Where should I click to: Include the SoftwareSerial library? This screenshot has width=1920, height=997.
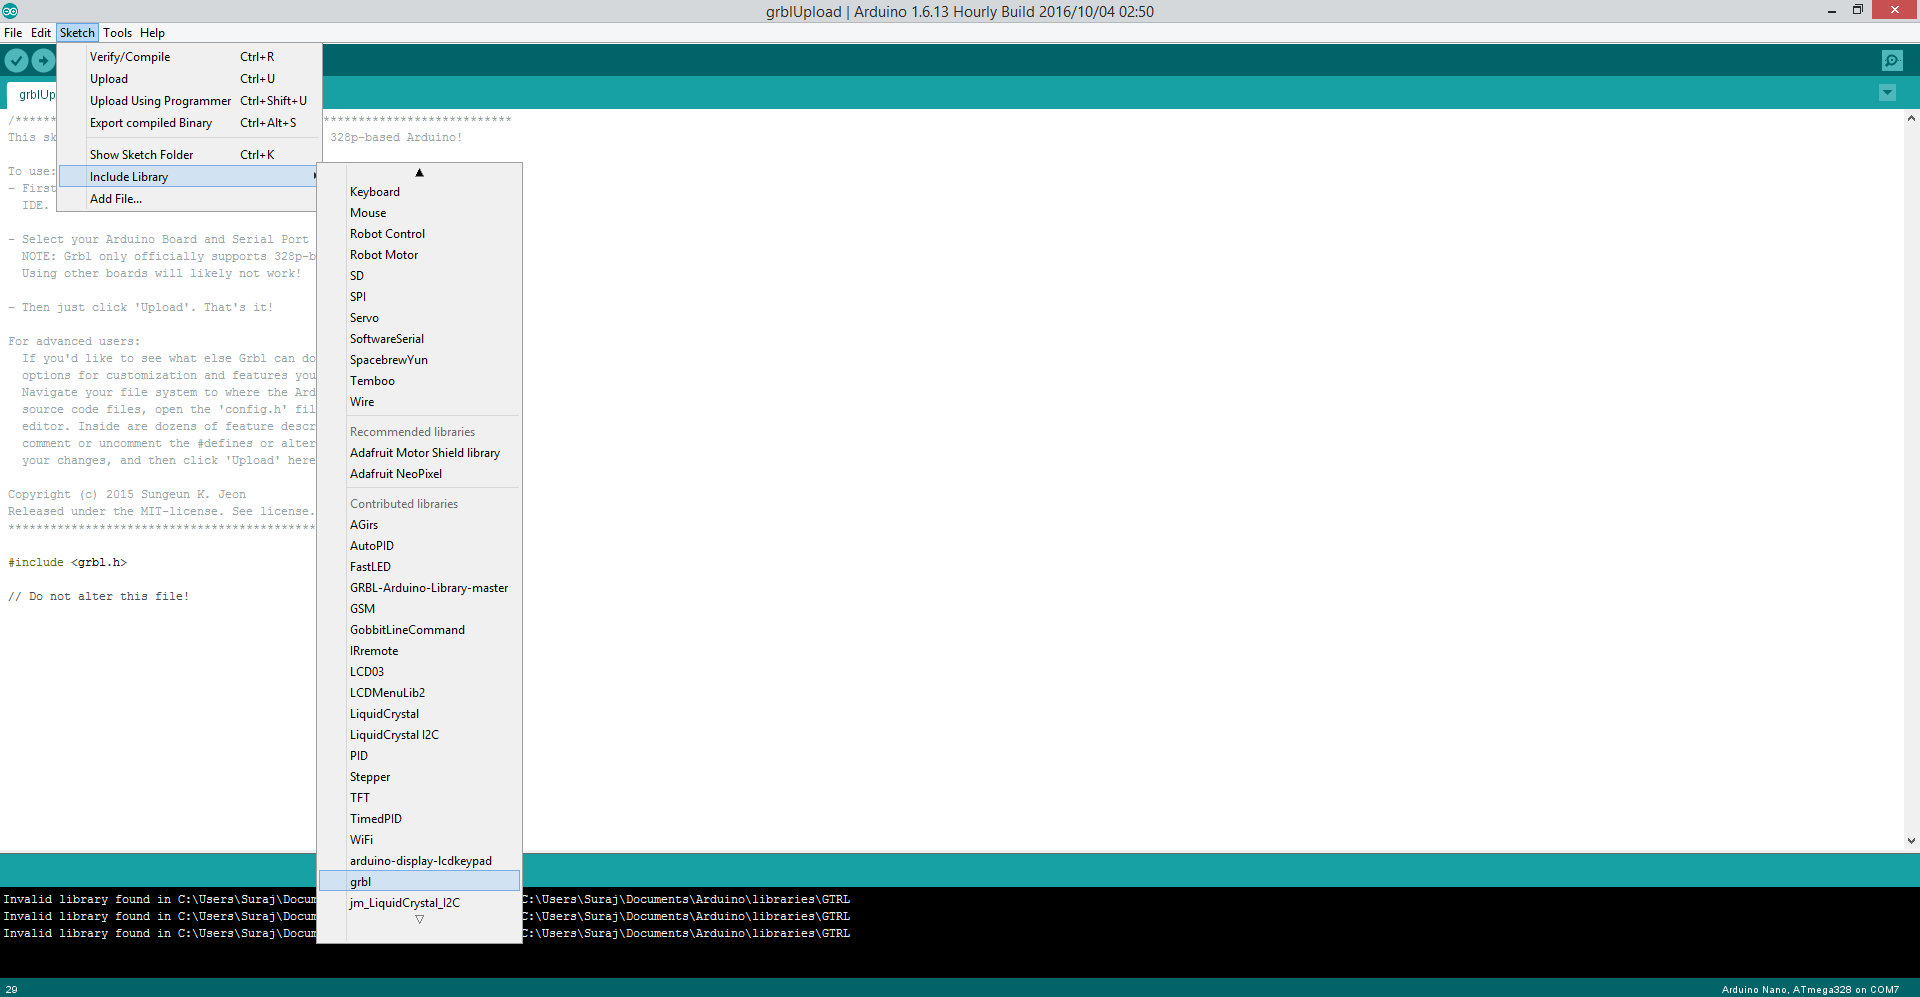tap(419, 339)
